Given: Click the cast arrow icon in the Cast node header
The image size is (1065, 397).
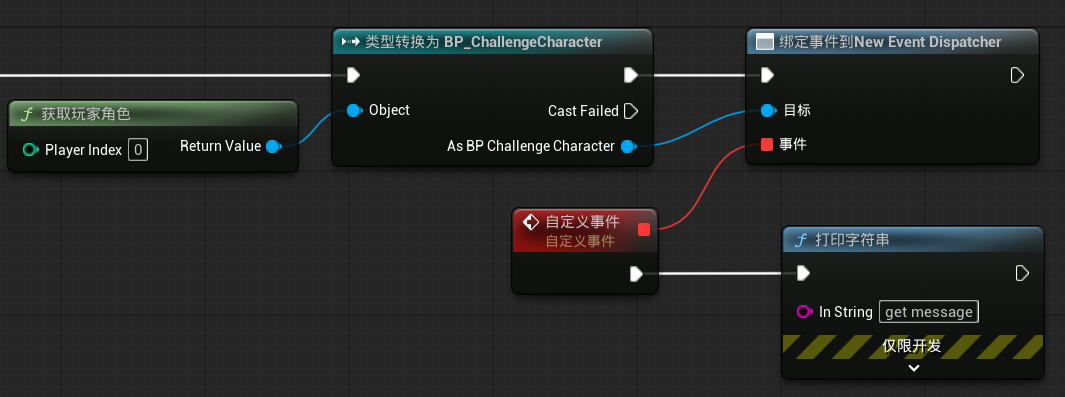Looking at the screenshot, I should click(350, 42).
